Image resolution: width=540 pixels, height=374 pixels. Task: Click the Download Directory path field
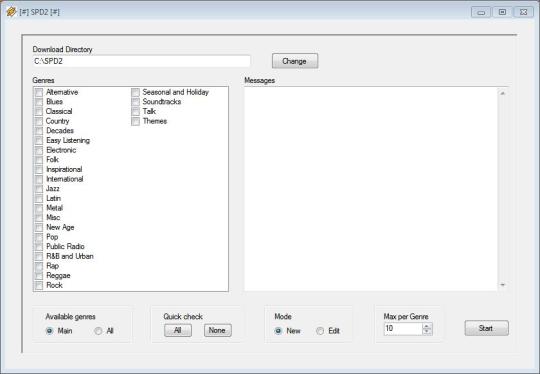tap(141, 61)
